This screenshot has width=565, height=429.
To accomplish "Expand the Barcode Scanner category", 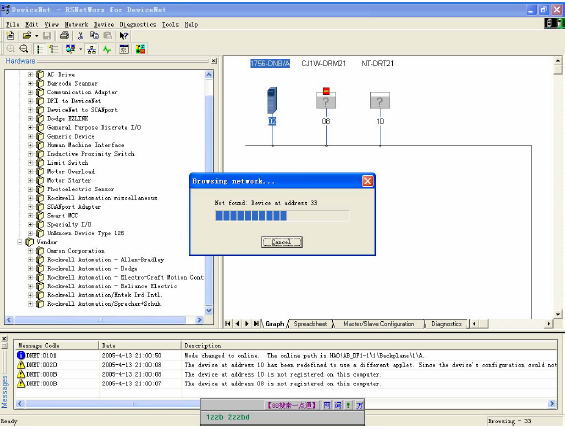I will [x=30, y=83].
